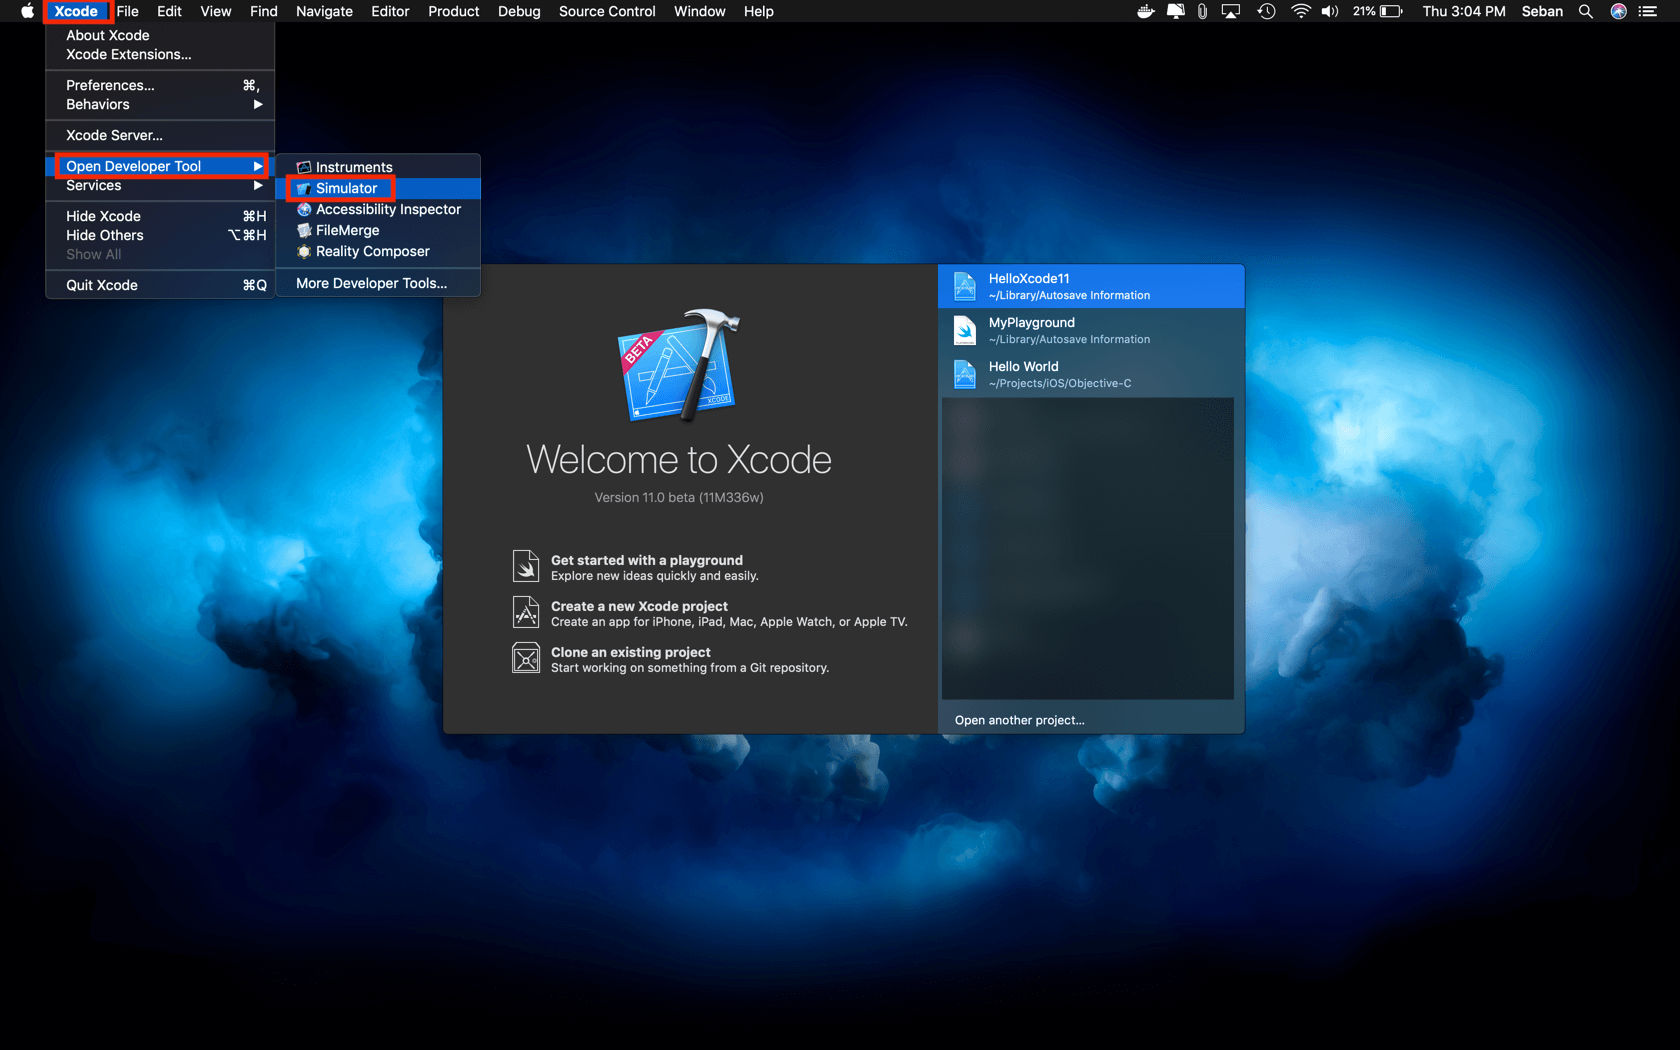Click Open another project...
This screenshot has width=1680, height=1050.
[1020, 720]
